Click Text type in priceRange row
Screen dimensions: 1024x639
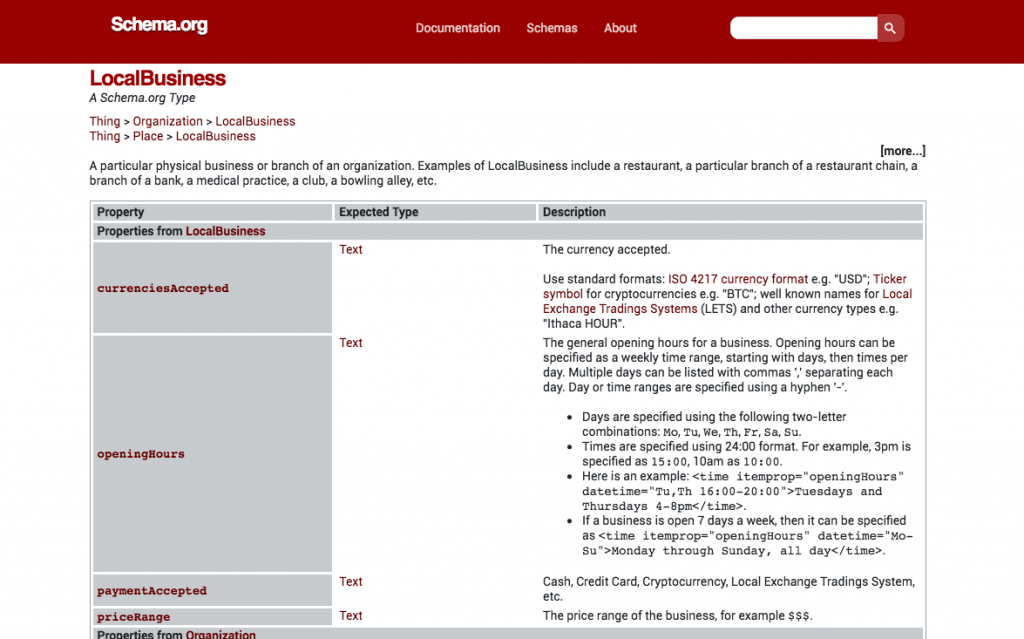tap(351, 615)
